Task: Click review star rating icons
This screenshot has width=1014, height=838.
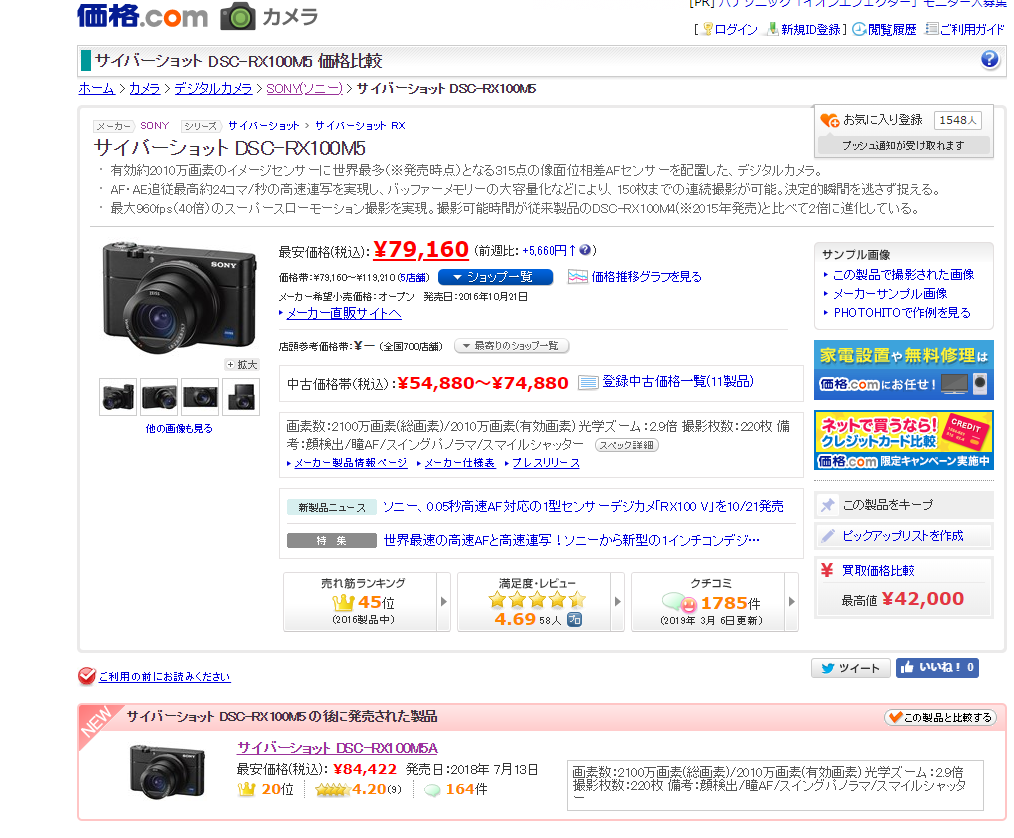Action: coord(537,599)
